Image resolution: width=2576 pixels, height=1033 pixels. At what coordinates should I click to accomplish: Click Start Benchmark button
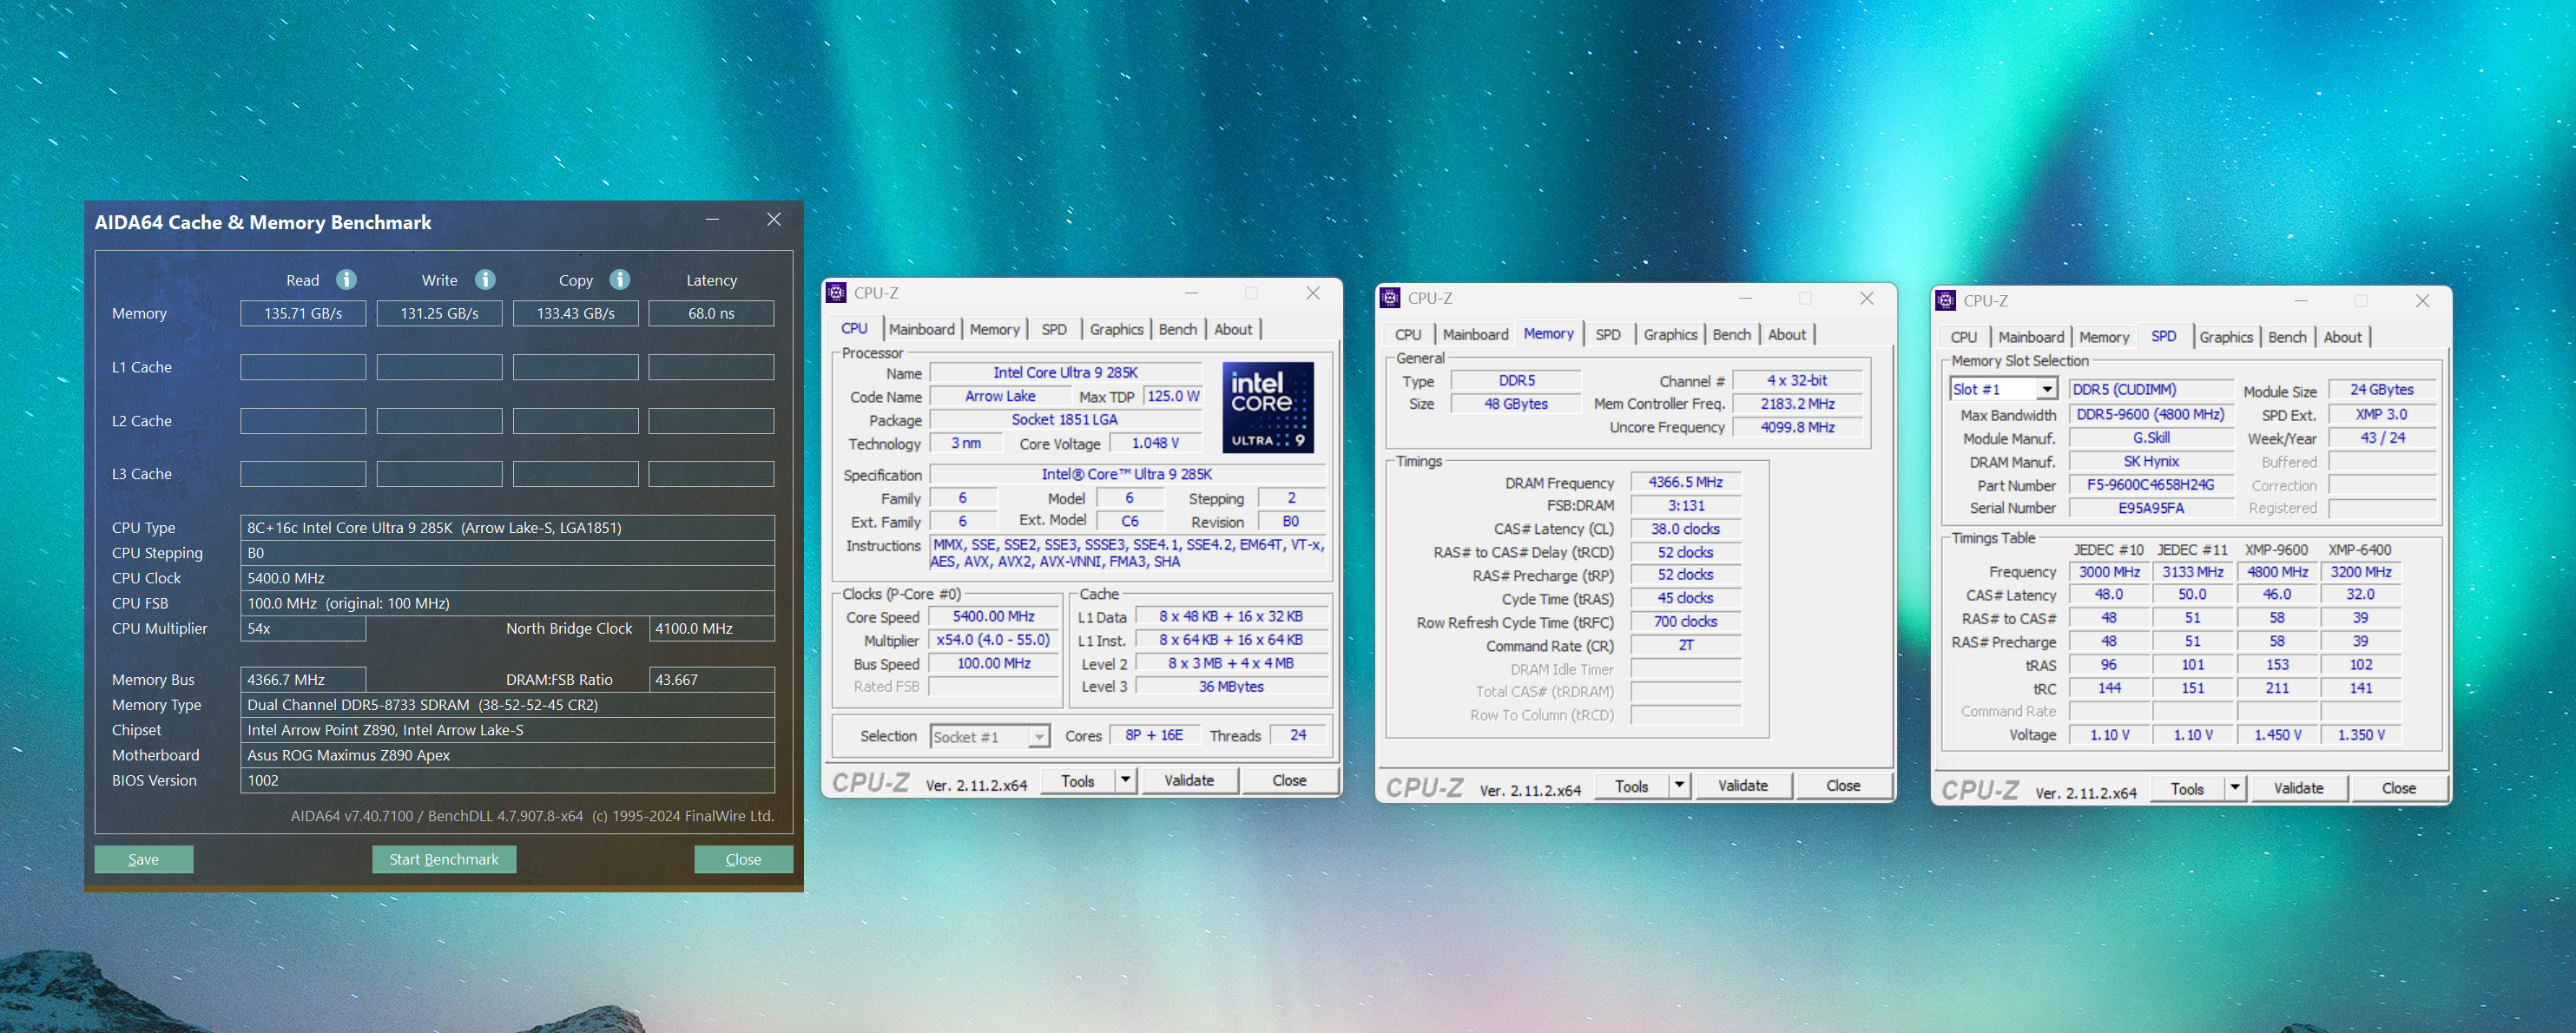[x=444, y=859]
